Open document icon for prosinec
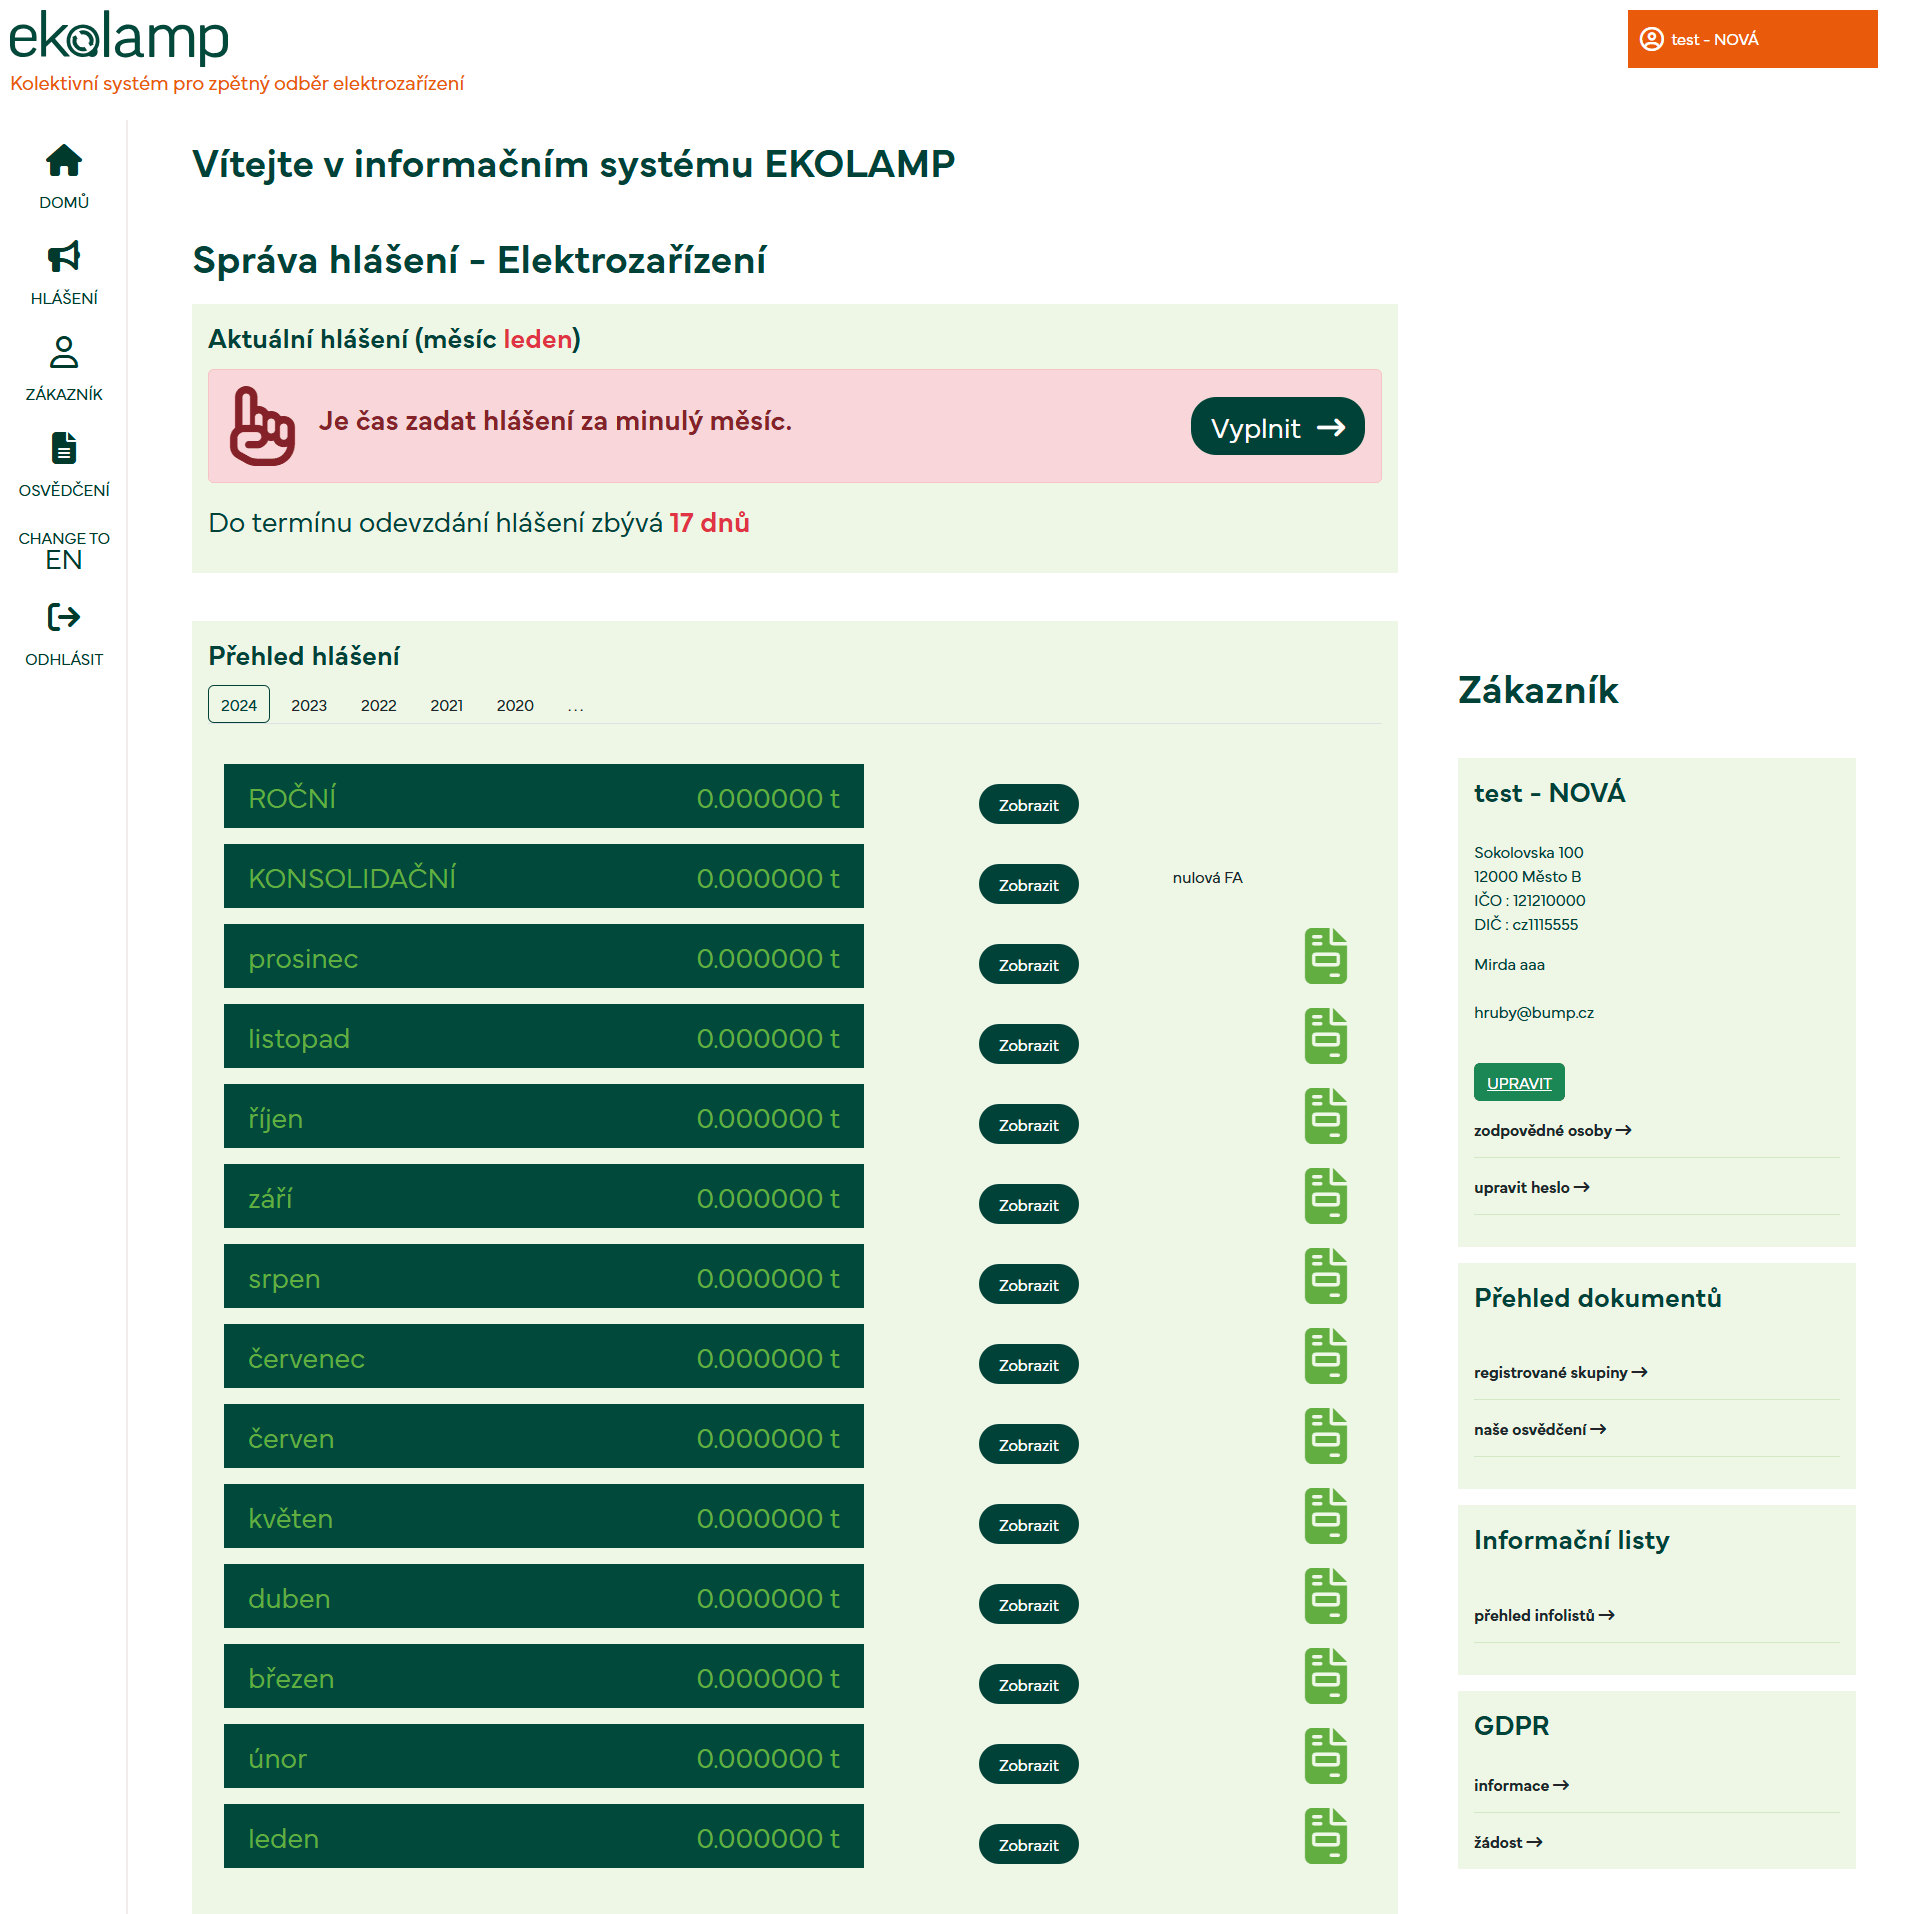This screenshot has width=1920, height=1914. point(1326,956)
